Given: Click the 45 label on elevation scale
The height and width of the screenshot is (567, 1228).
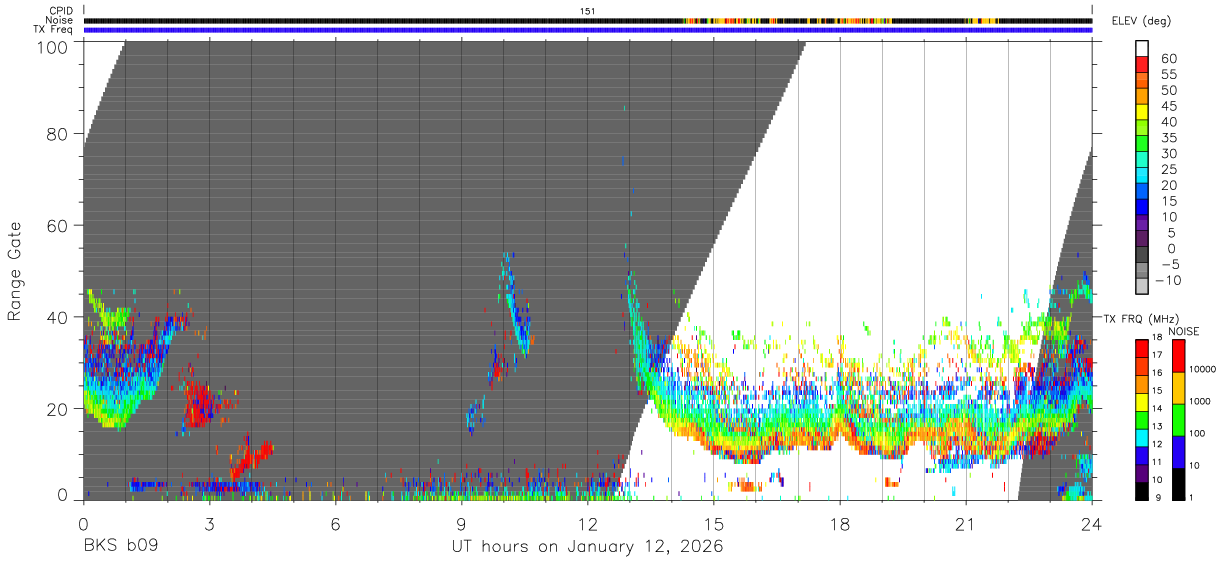Looking at the screenshot, I should point(1168,107).
